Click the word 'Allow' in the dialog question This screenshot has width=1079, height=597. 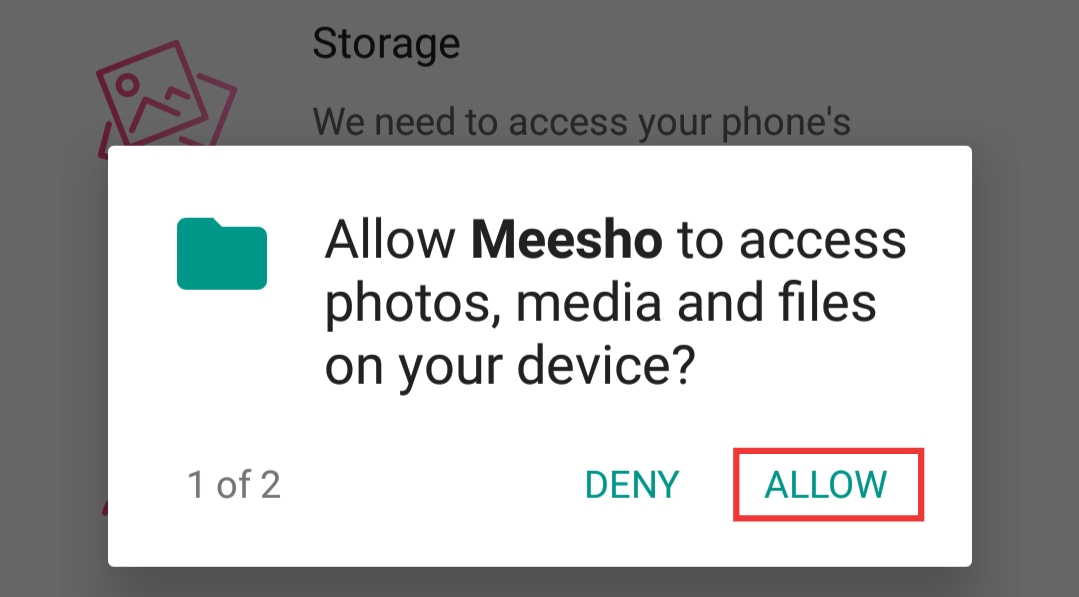coord(390,241)
